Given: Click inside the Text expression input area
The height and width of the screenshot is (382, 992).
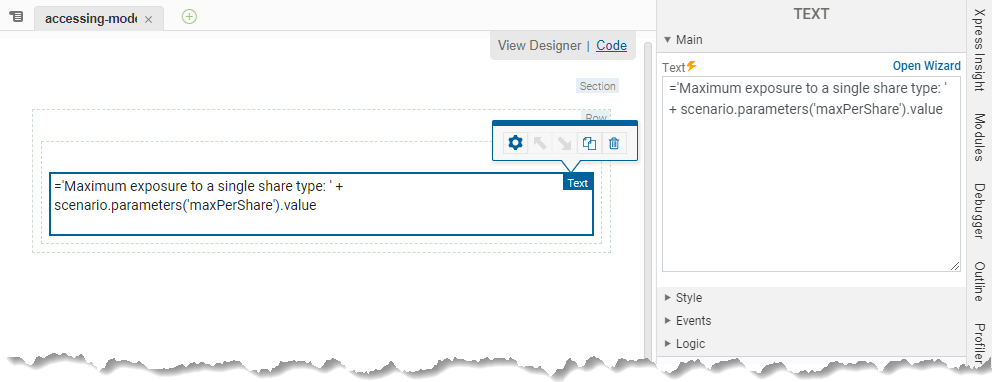Looking at the screenshot, I should click(811, 174).
